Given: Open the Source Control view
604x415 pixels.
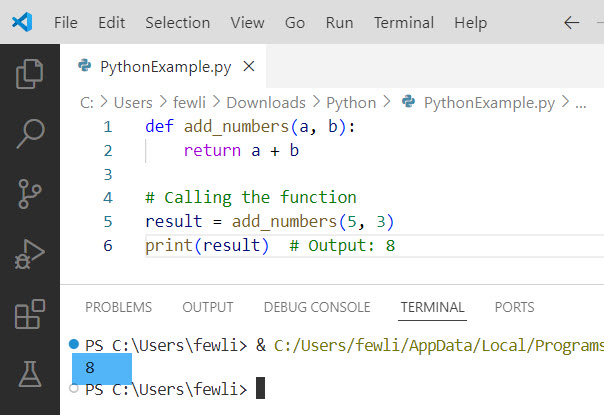Looking at the screenshot, I should tap(30, 193).
